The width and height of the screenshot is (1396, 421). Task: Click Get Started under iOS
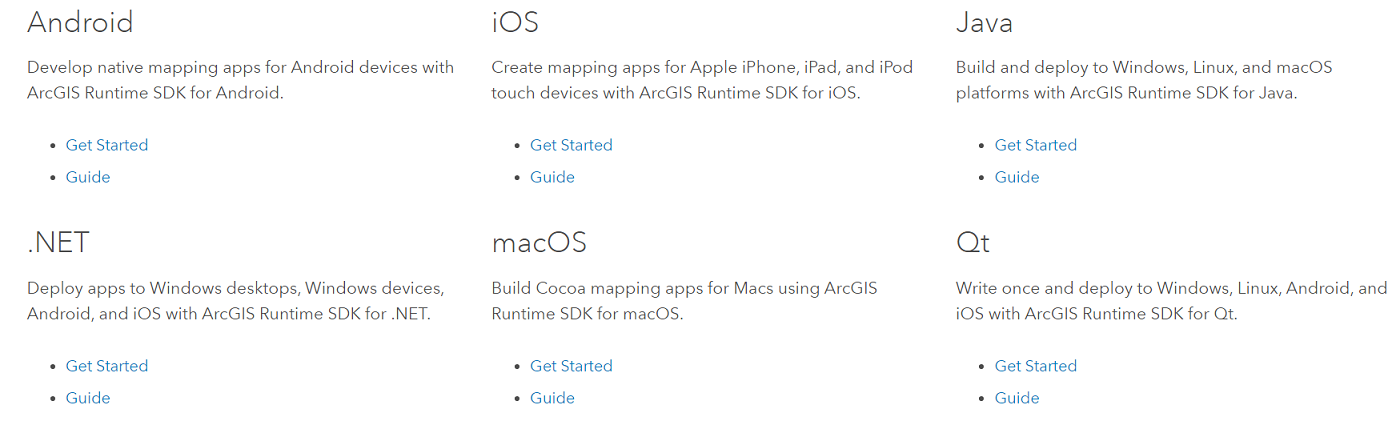click(x=571, y=145)
